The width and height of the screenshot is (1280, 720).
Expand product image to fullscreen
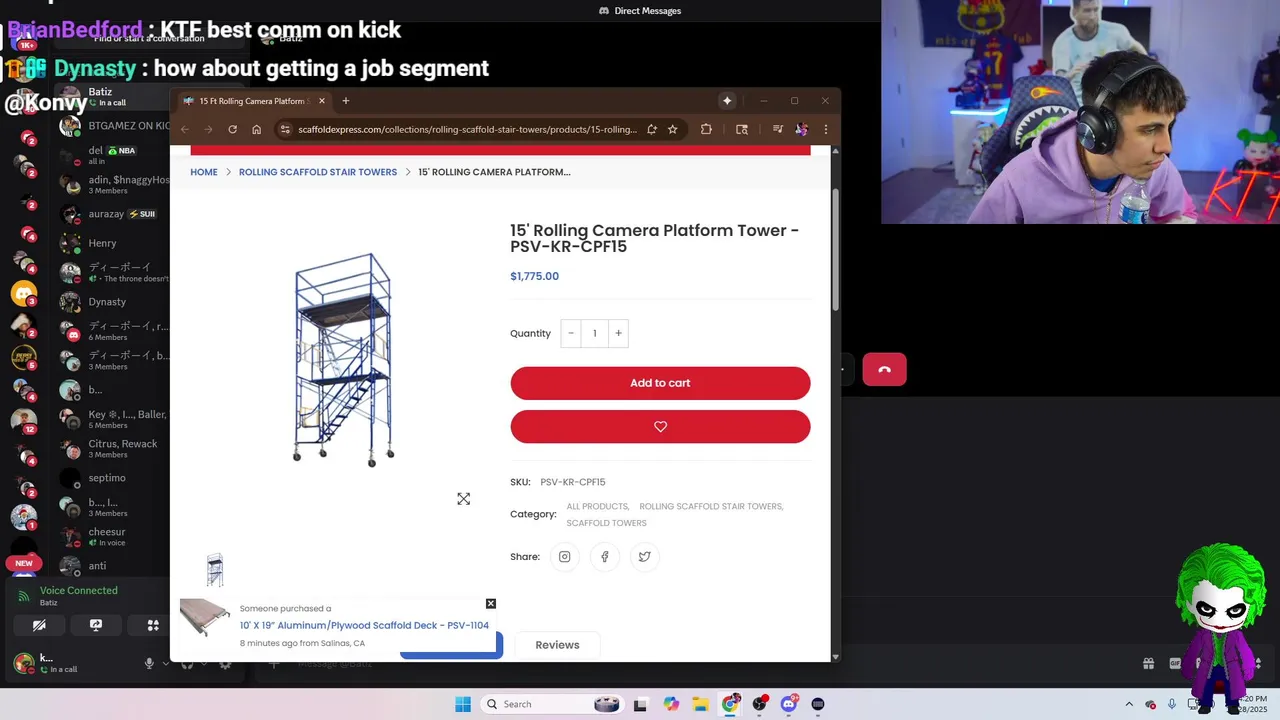tap(464, 499)
